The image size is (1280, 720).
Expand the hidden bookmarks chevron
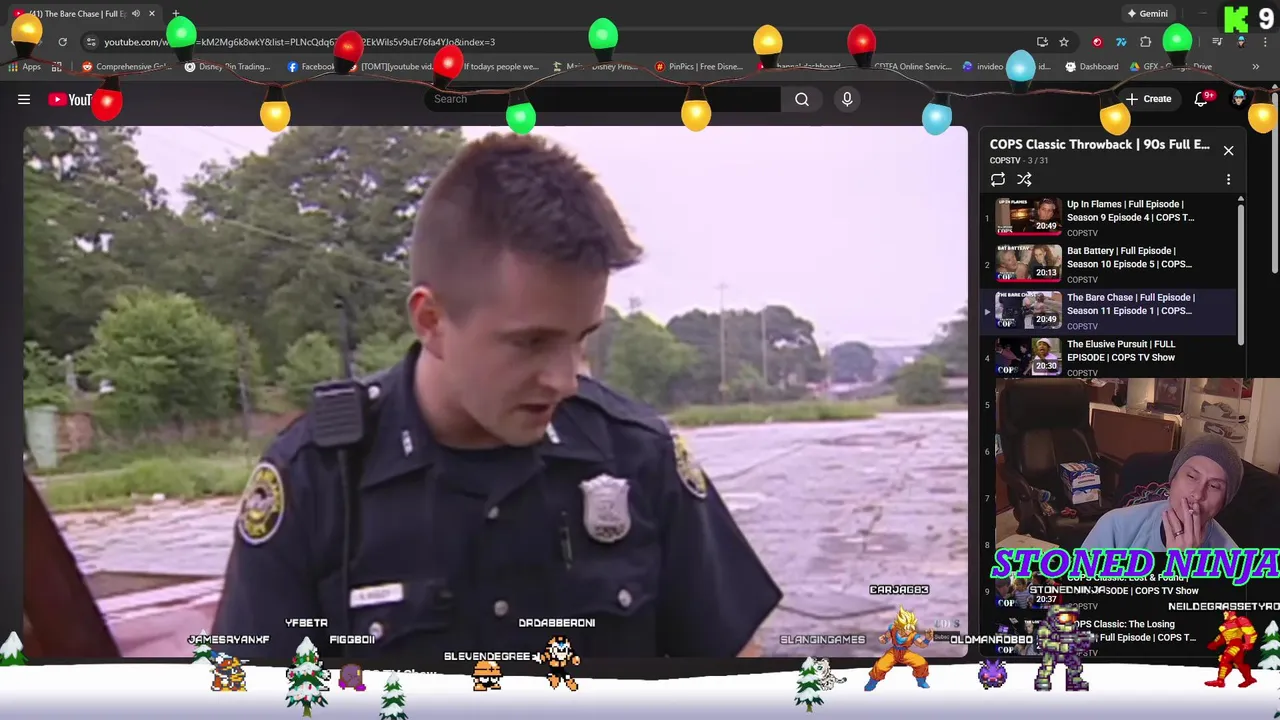pyautogui.click(x=1255, y=67)
